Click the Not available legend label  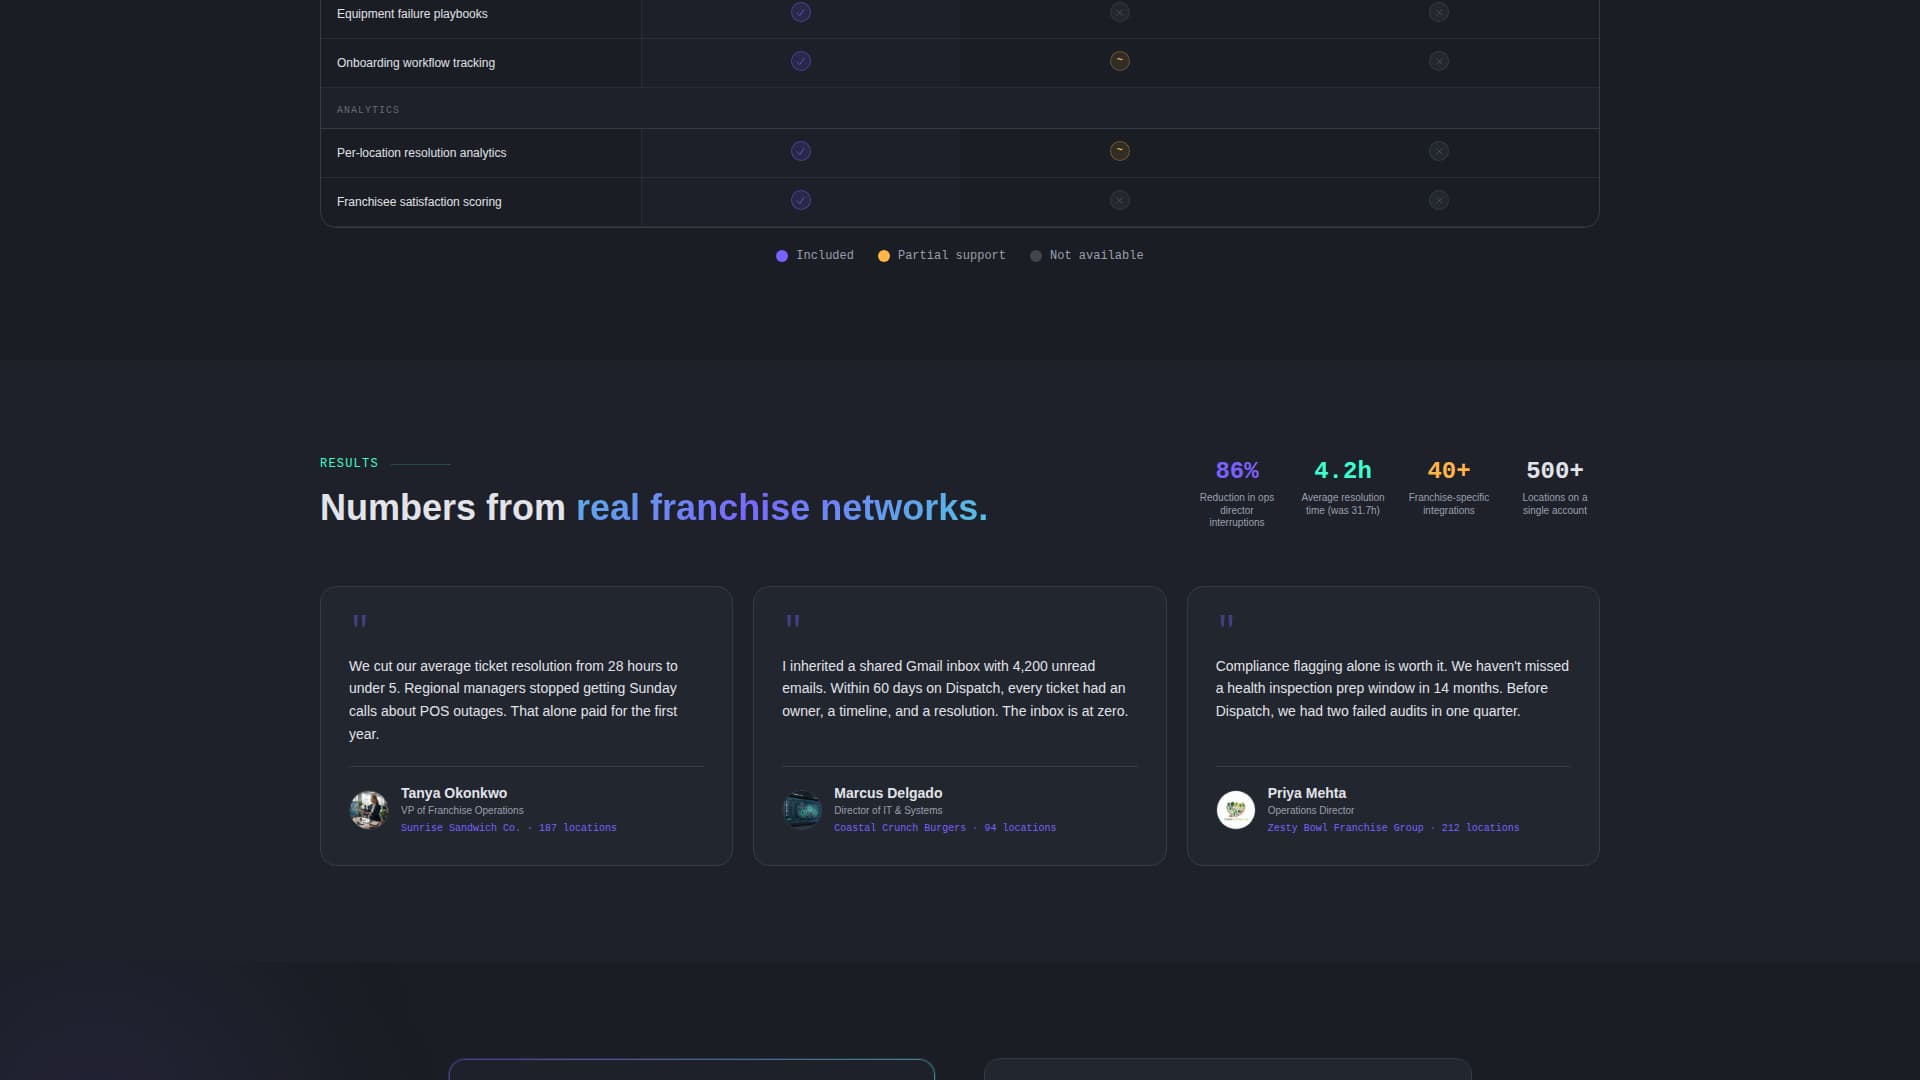click(x=1096, y=256)
